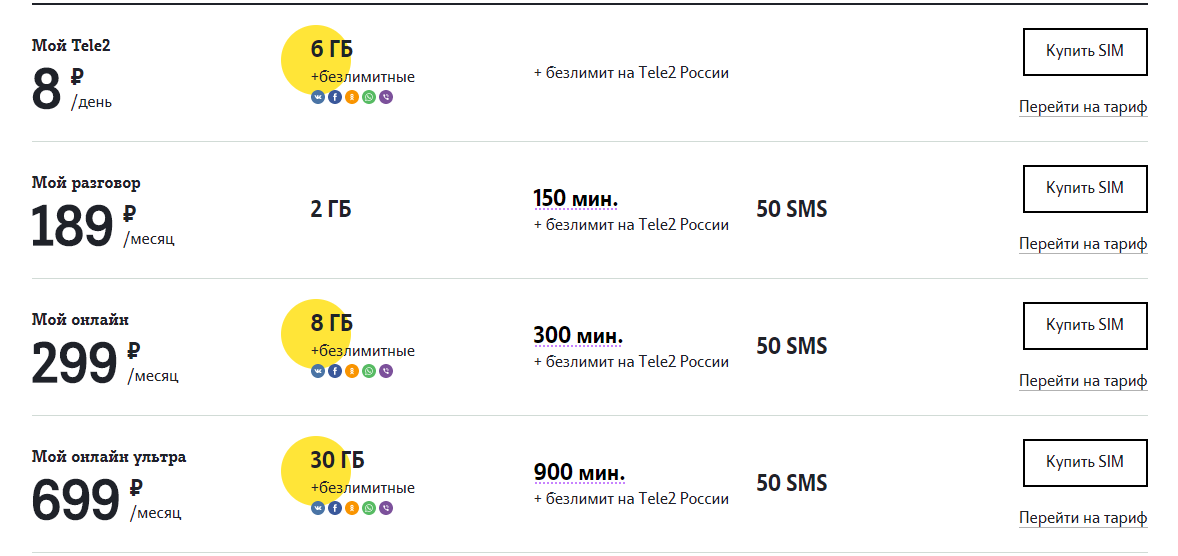
Task: Click the WhatsApp icon in the Мой онлайн ультра row
Action: pyautogui.click(x=369, y=508)
